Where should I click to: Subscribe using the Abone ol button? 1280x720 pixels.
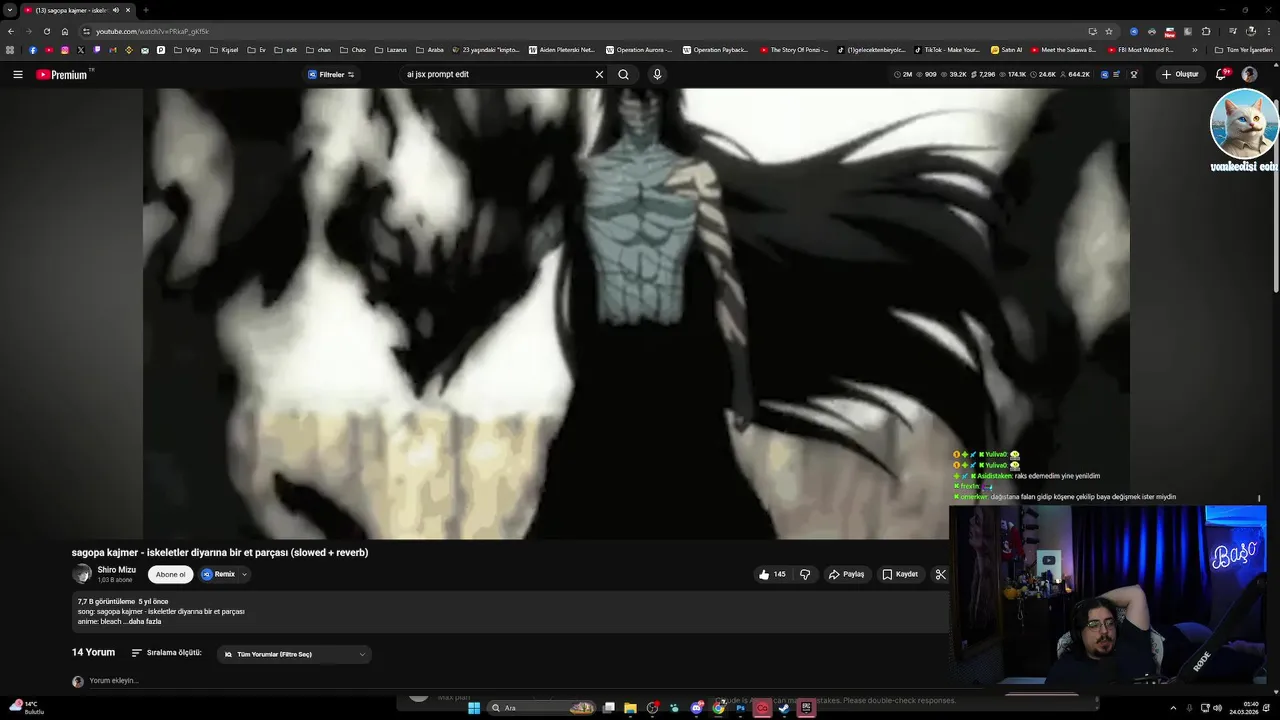pyautogui.click(x=170, y=574)
